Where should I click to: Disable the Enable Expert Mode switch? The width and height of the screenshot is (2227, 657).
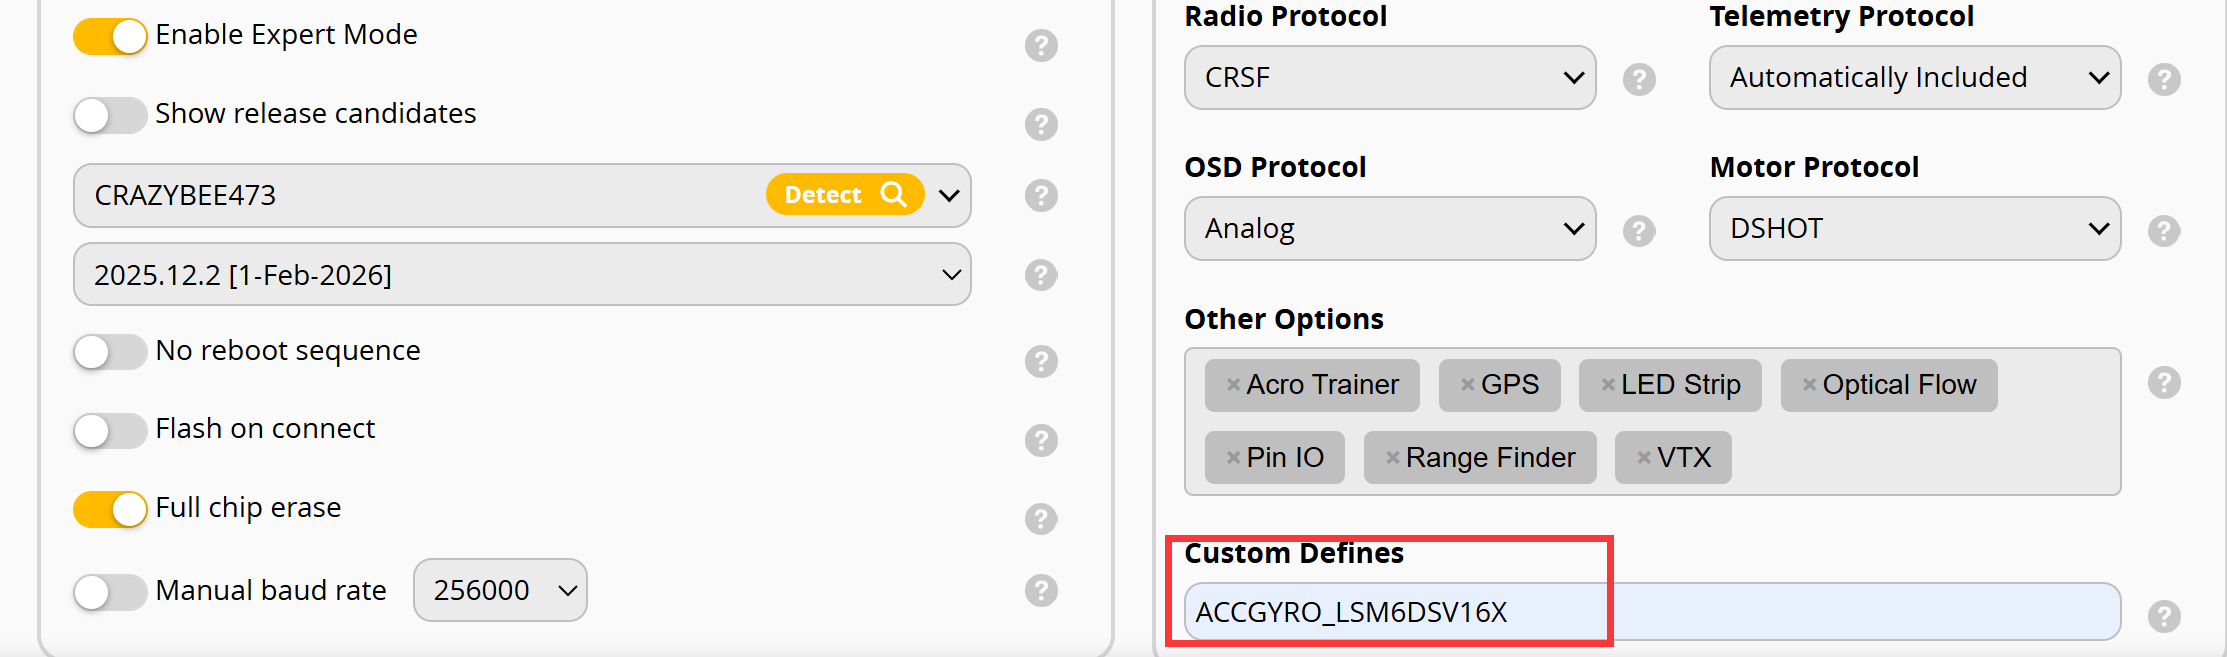click(110, 37)
